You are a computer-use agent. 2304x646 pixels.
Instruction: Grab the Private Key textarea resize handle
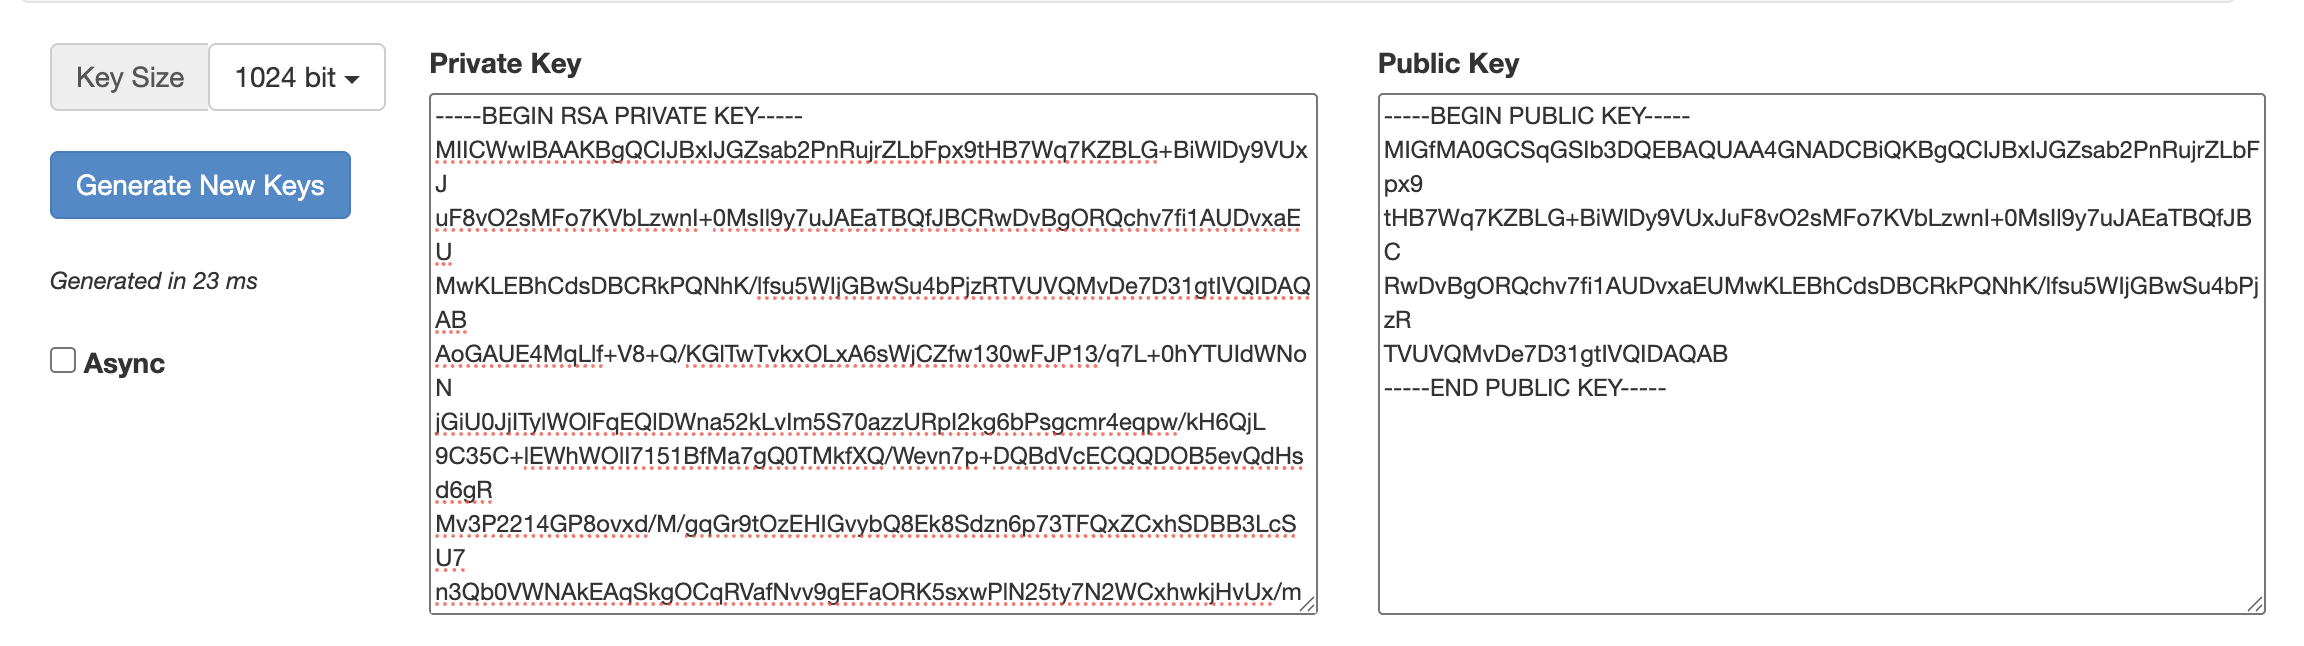(1307, 604)
